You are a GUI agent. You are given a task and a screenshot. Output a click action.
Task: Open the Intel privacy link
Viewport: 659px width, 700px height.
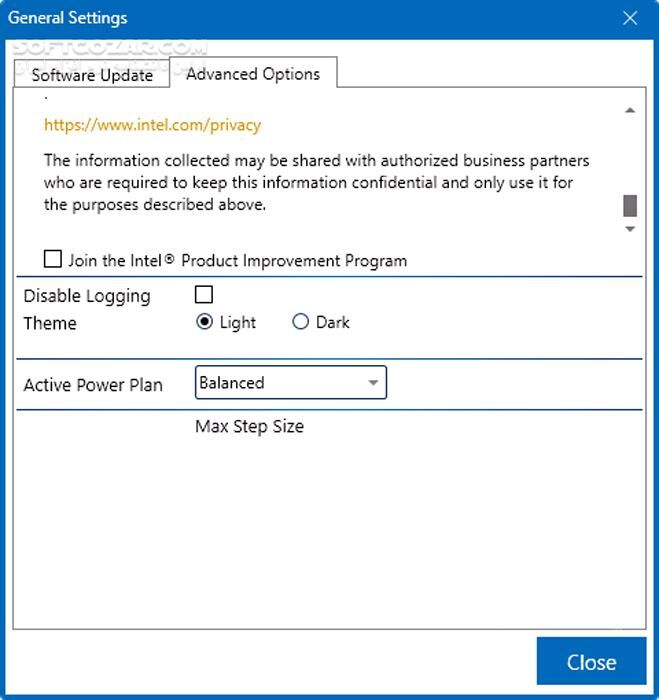coord(152,126)
